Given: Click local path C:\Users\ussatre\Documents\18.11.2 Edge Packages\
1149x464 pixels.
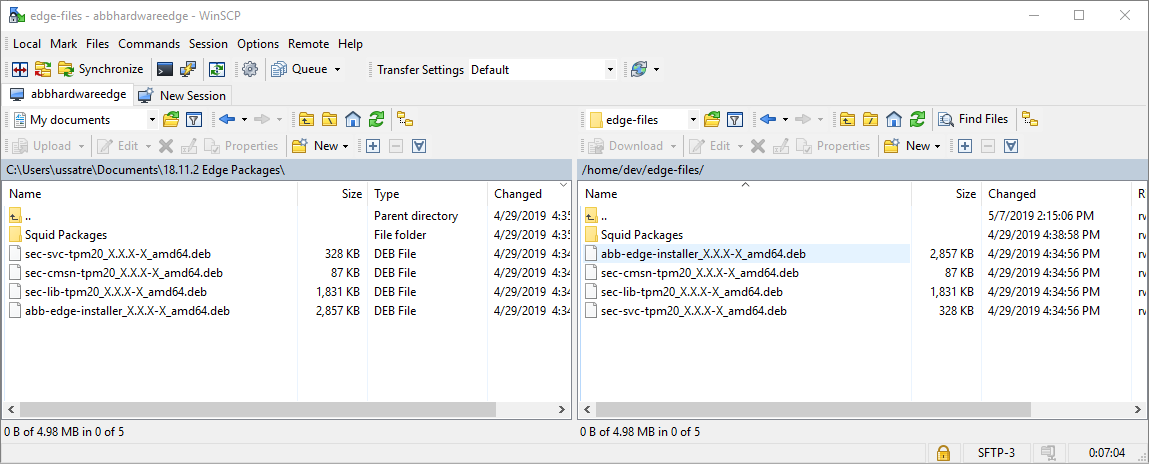Looking at the screenshot, I should (x=145, y=170).
